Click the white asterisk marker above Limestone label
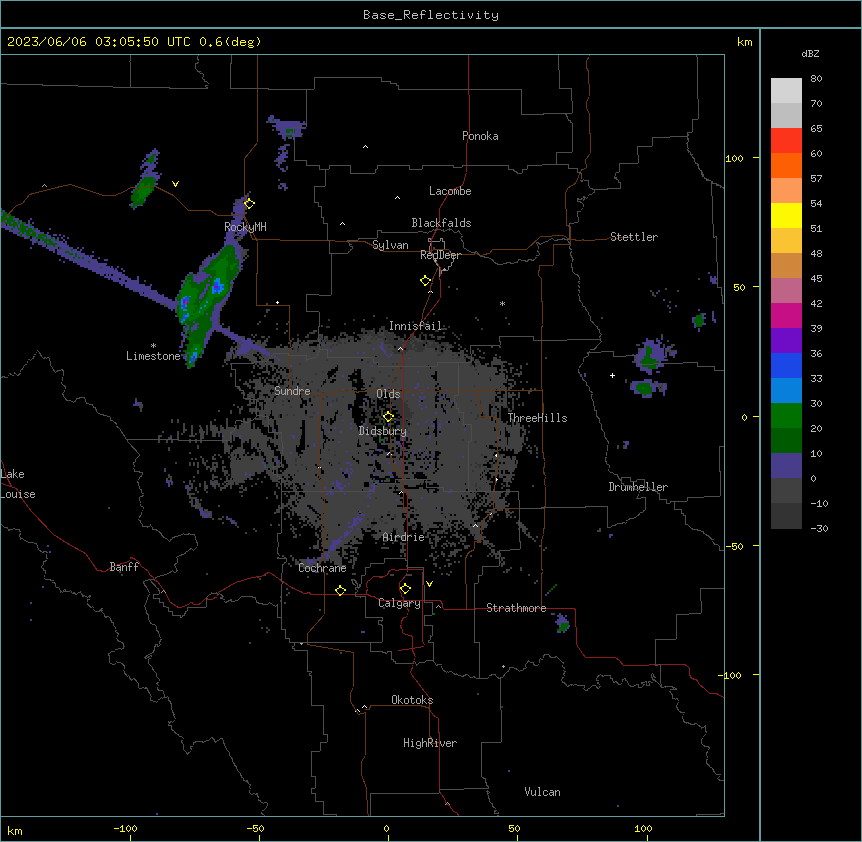Image resolution: width=862 pixels, height=842 pixels. (153, 346)
